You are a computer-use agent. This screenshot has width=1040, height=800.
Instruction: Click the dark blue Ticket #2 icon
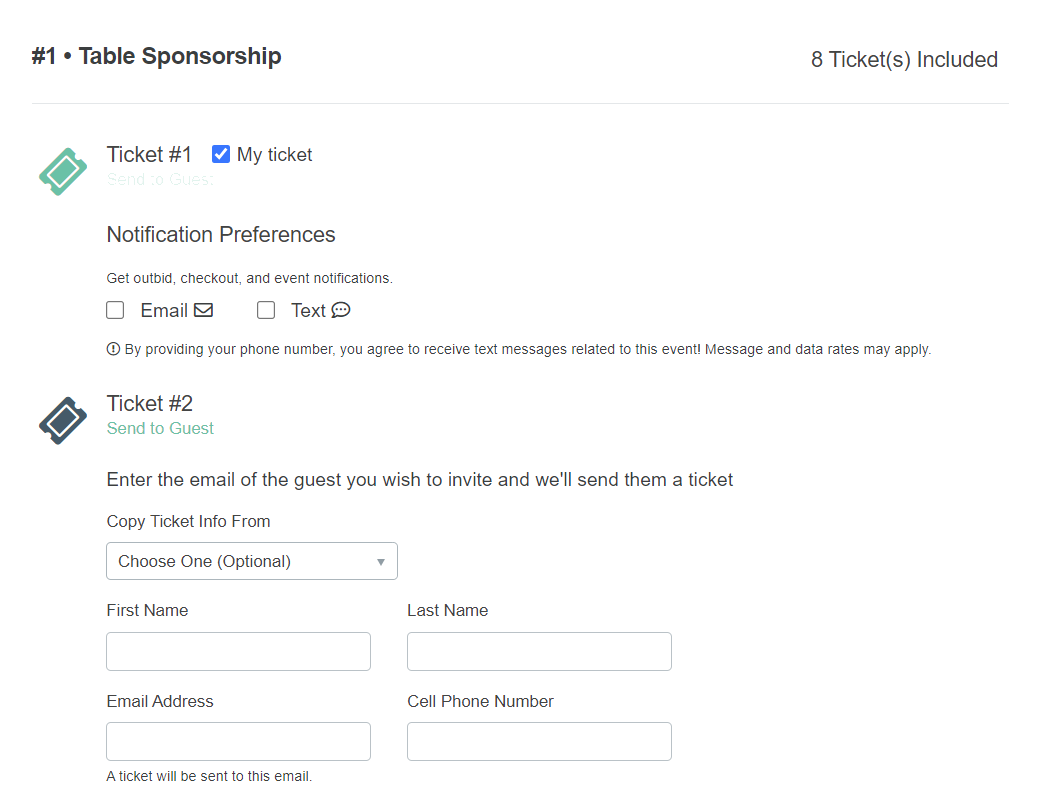pos(63,421)
